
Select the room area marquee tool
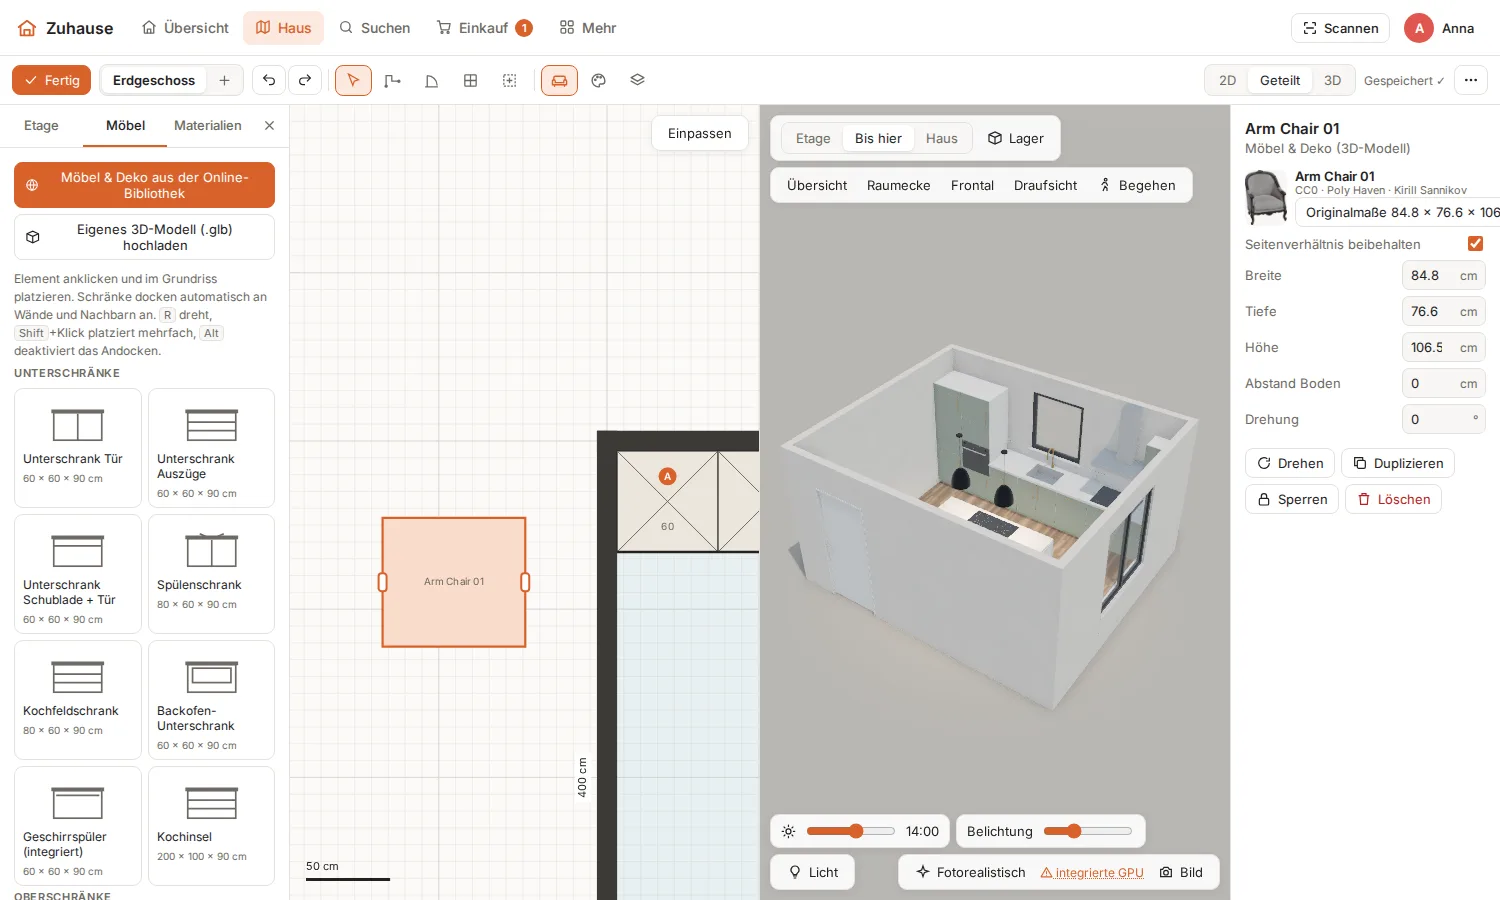[509, 80]
